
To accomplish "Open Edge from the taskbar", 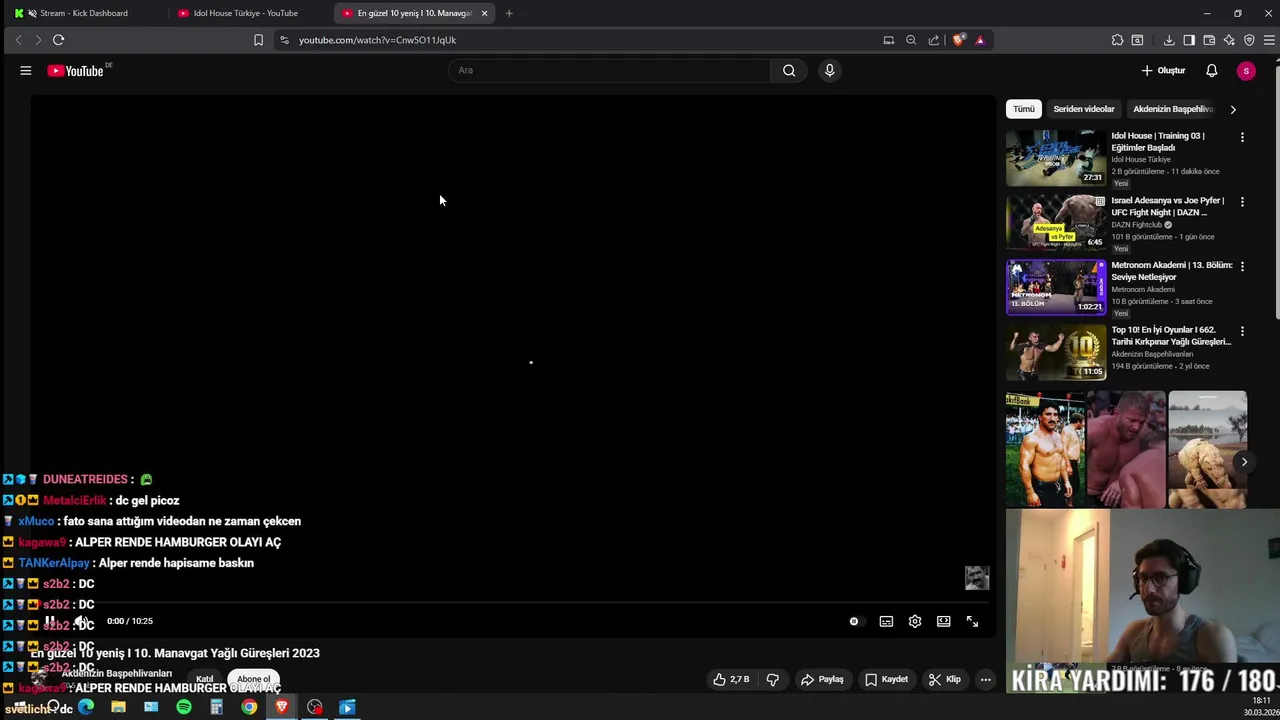I will pyautogui.click(x=86, y=707).
